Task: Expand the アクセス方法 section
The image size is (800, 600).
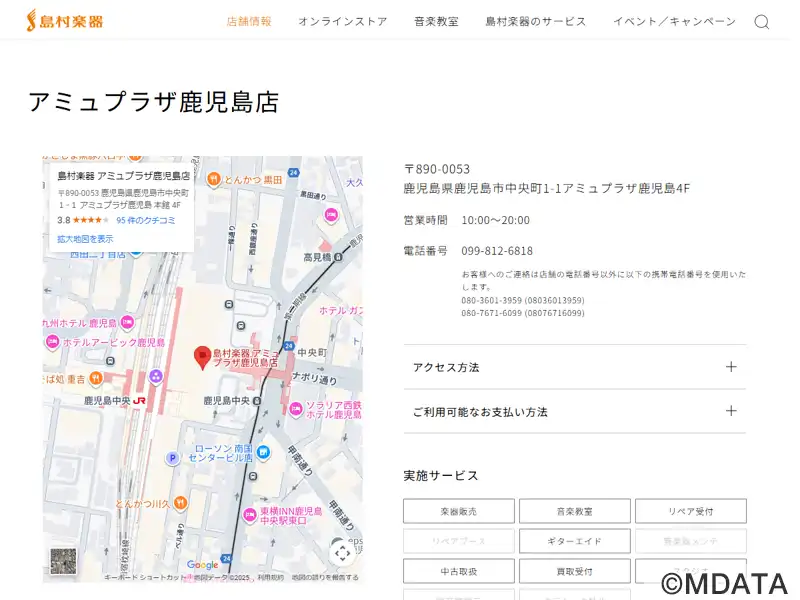Action: [574, 367]
